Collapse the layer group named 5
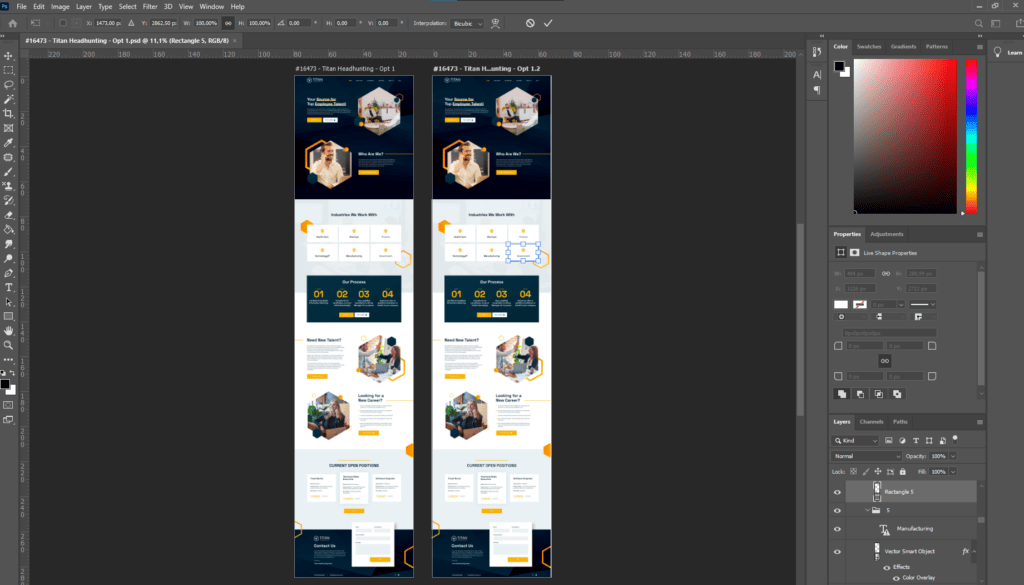The height and width of the screenshot is (585, 1024). [x=868, y=510]
